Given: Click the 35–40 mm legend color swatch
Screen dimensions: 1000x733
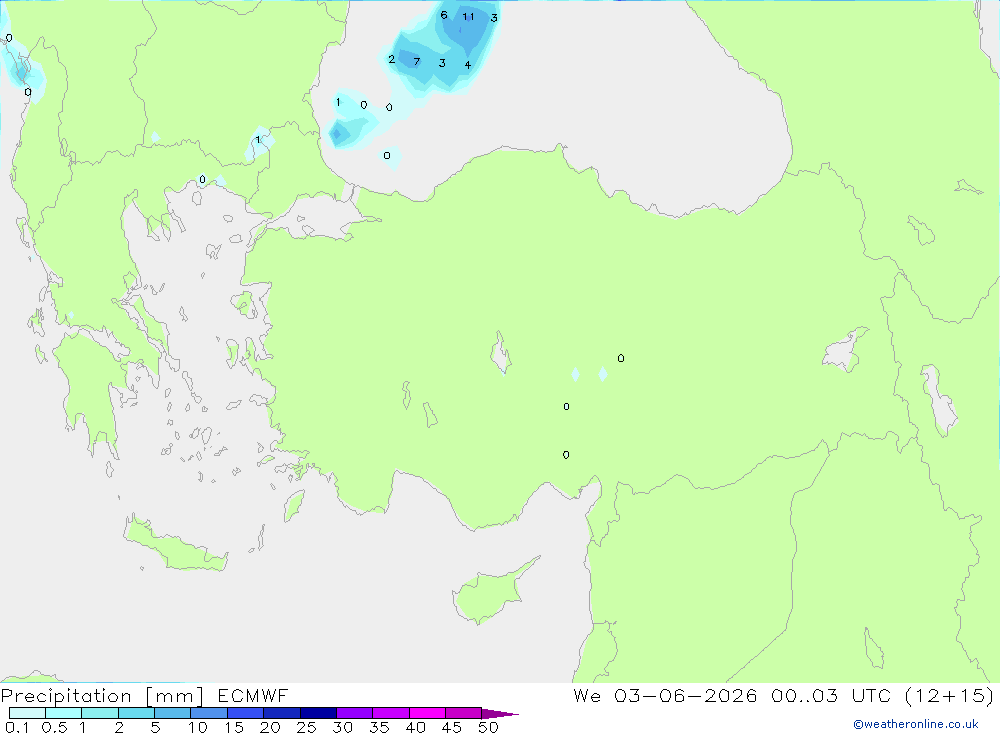Looking at the screenshot, I should pyautogui.click(x=391, y=713).
